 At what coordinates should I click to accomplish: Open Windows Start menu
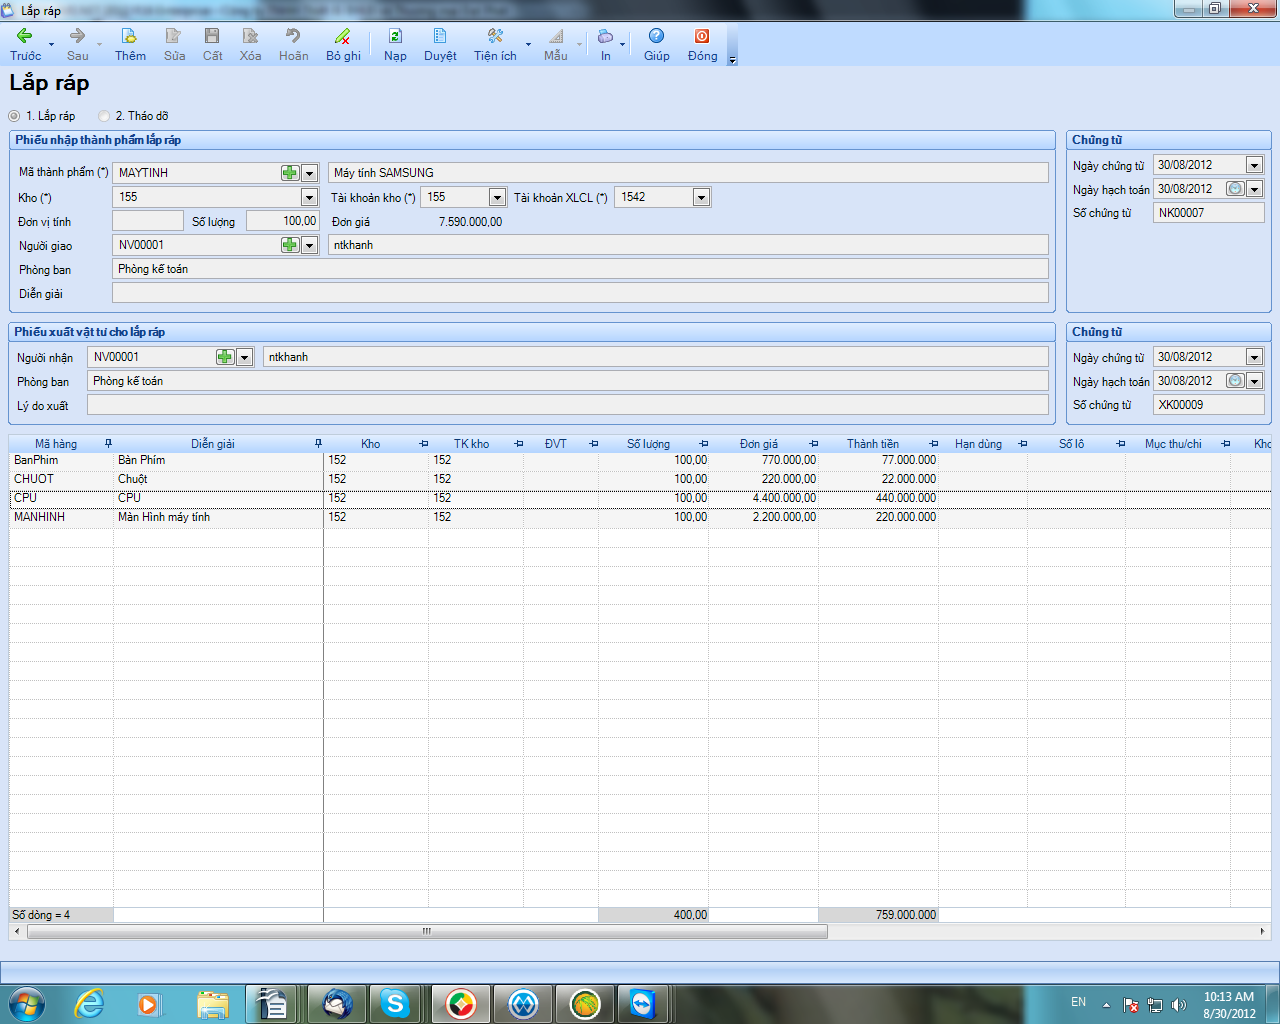(x=27, y=1004)
